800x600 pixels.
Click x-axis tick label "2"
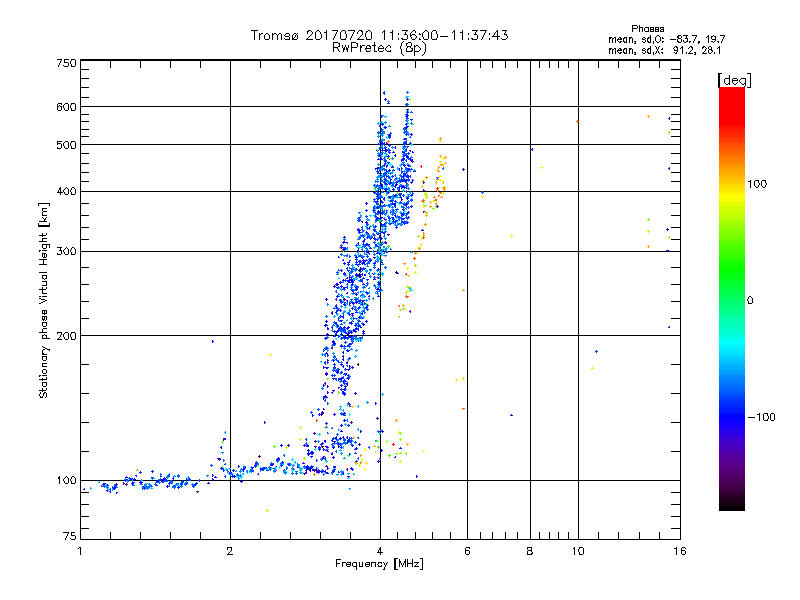(230, 551)
